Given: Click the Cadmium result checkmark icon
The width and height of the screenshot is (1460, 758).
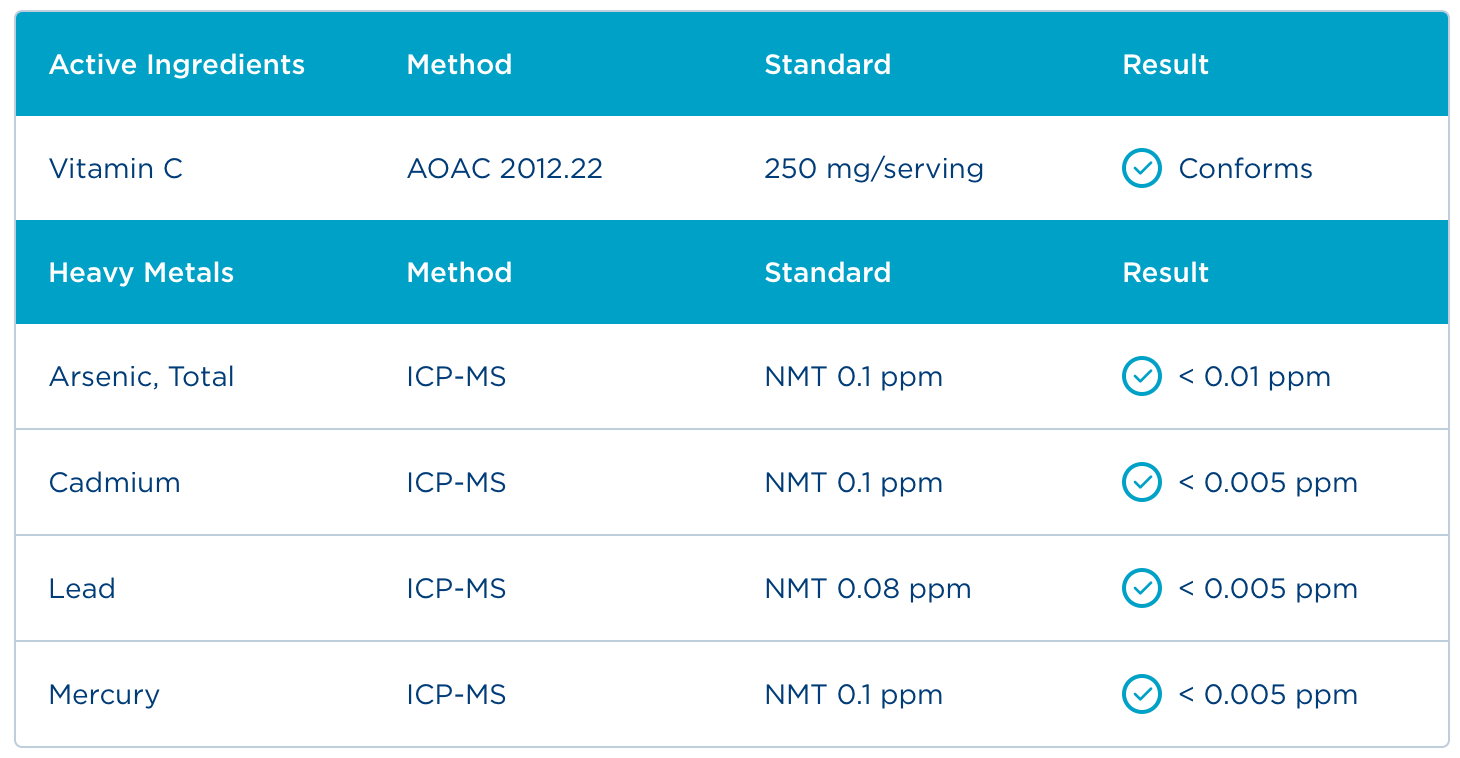Looking at the screenshot, I should point(1141,483).
